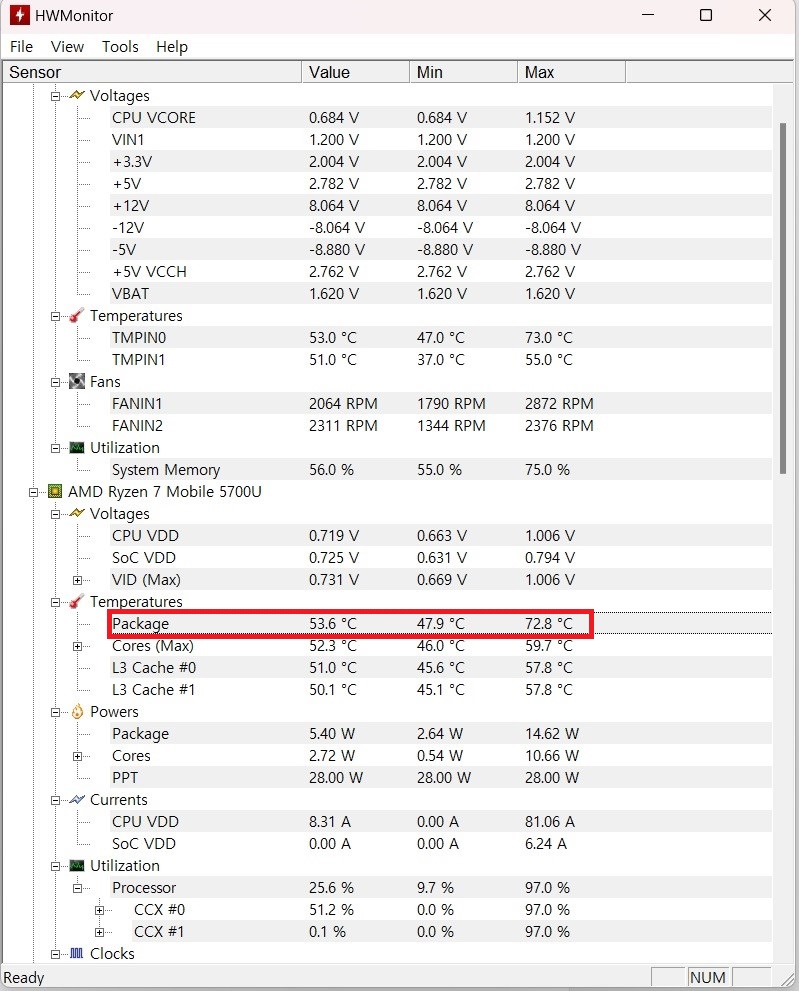The image size is (799, 991).
Task: Open the Tools menu
Action: click(120, 47)
